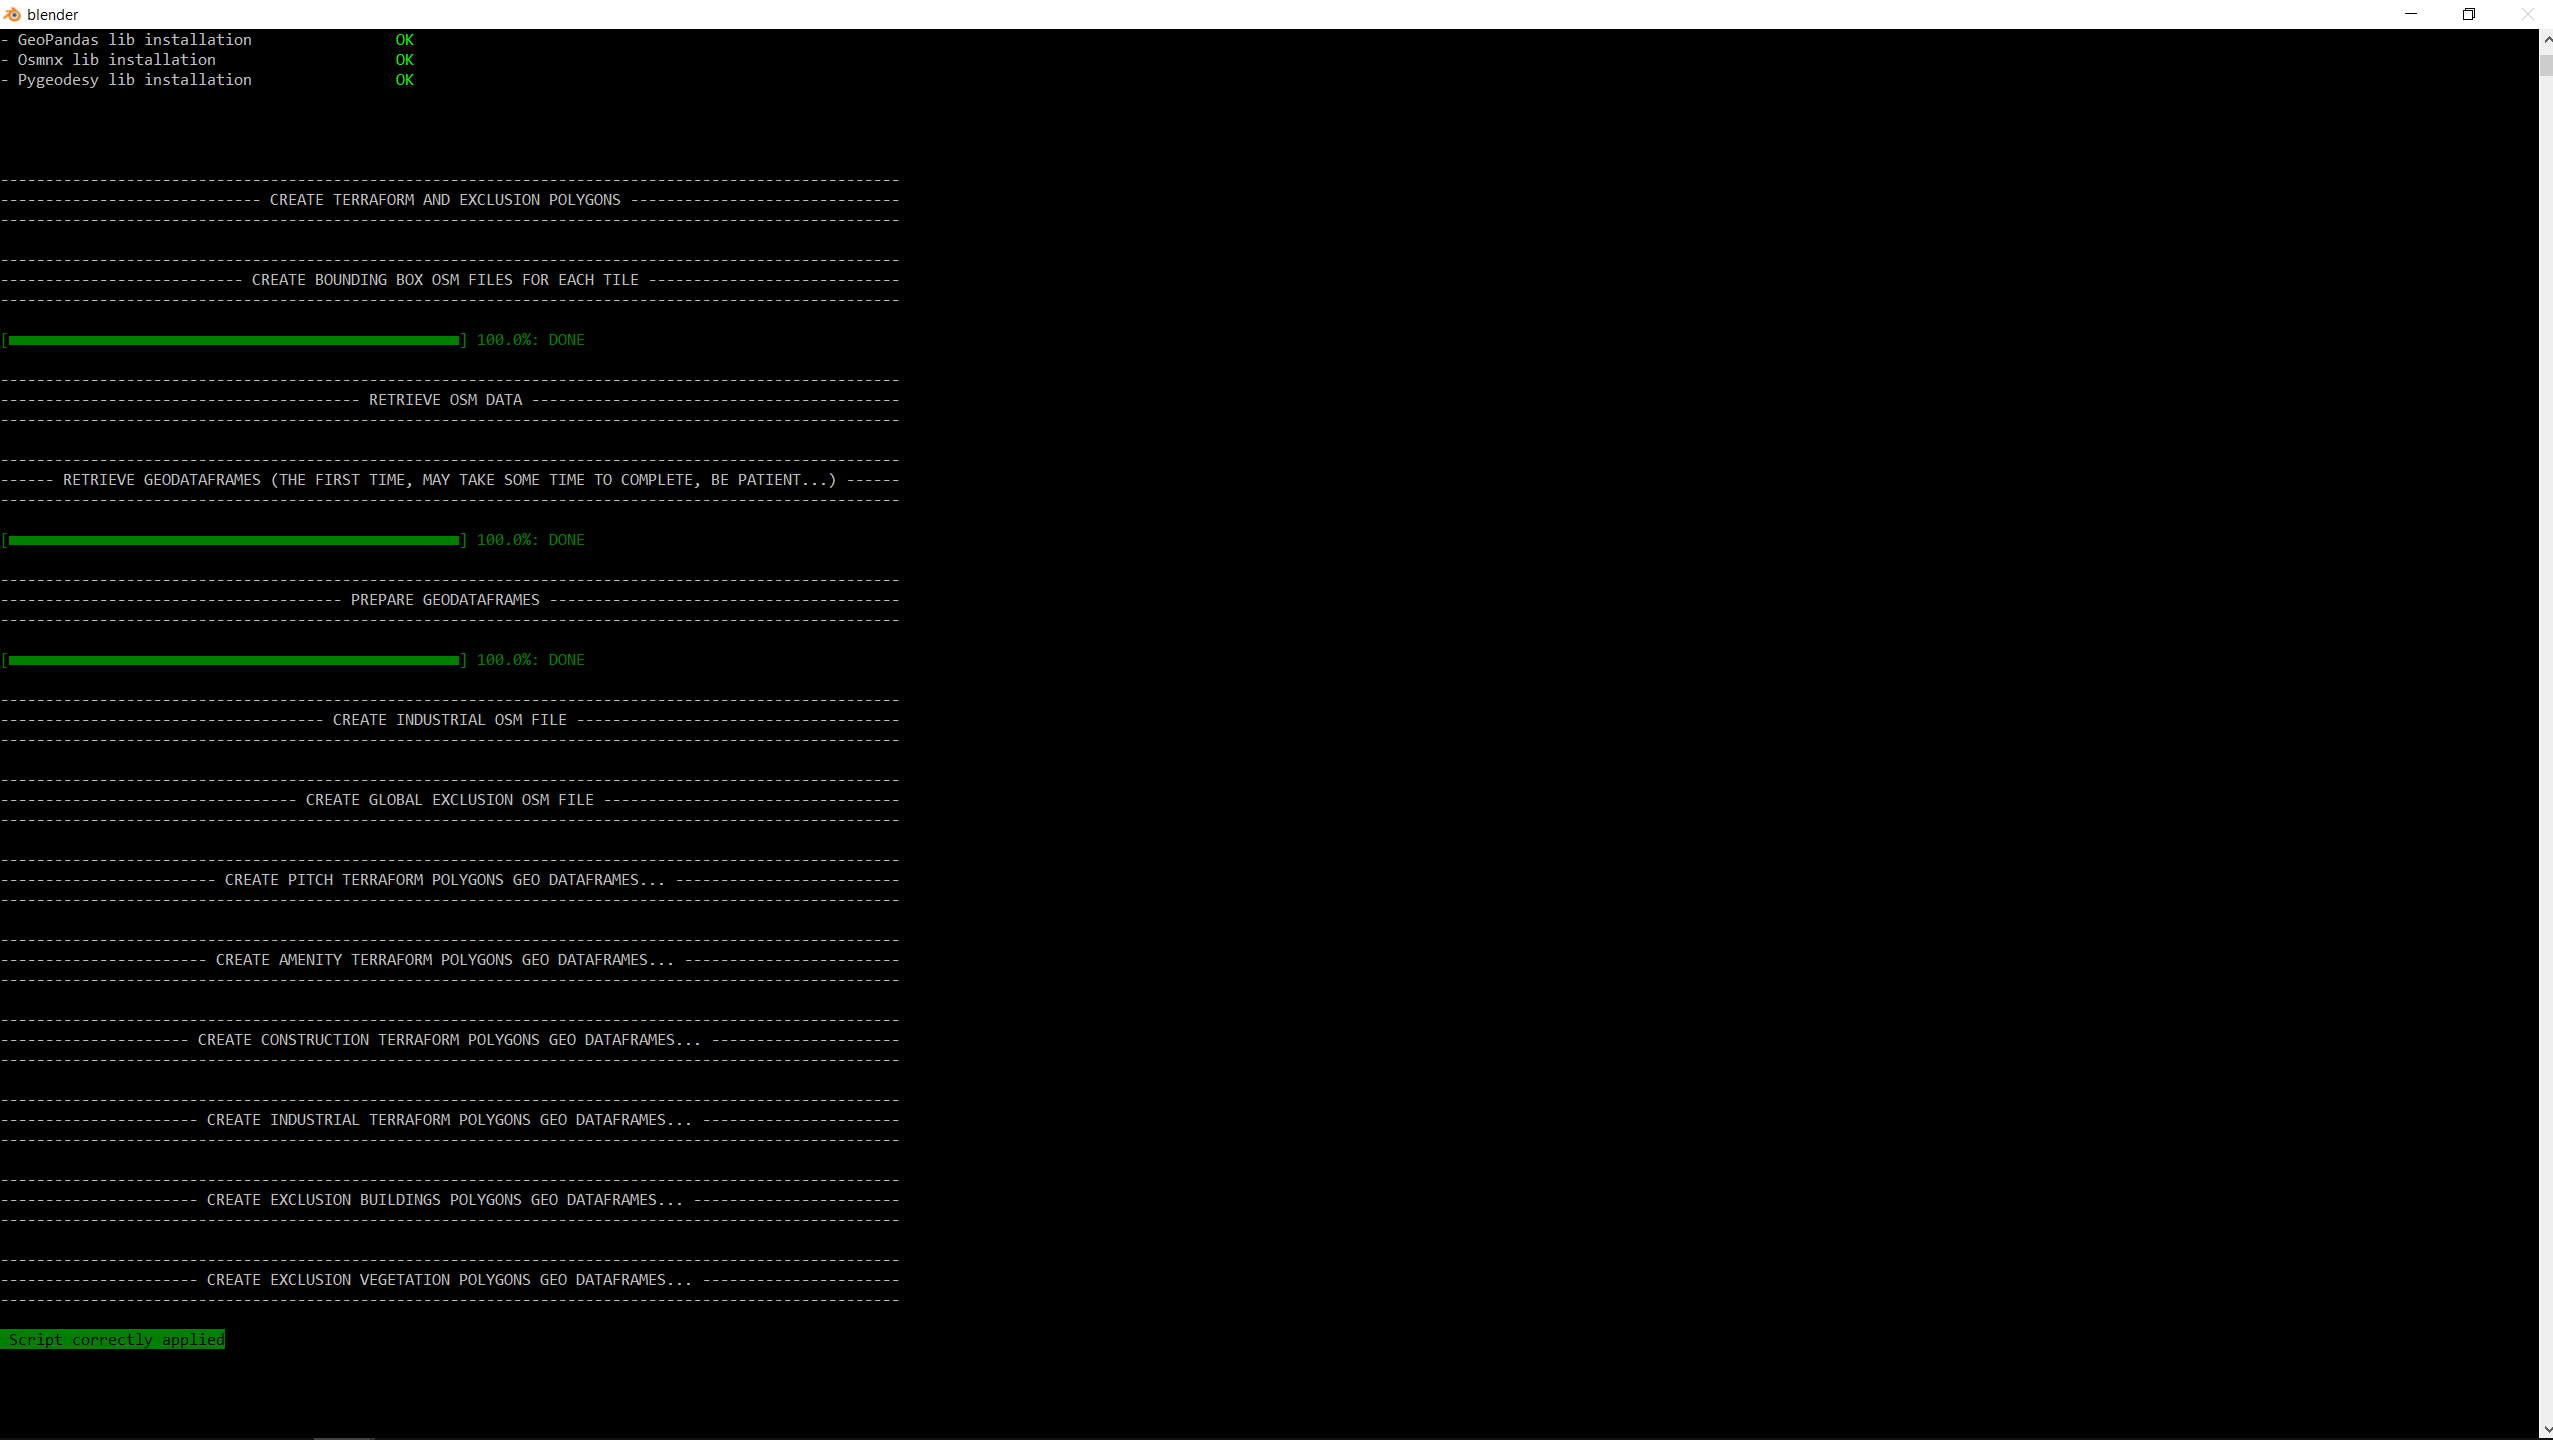The width and height of the screenshot is (2553, 1440).
Task: Click the scrollbar down arrow
Action: [x=2546, y=1430]
